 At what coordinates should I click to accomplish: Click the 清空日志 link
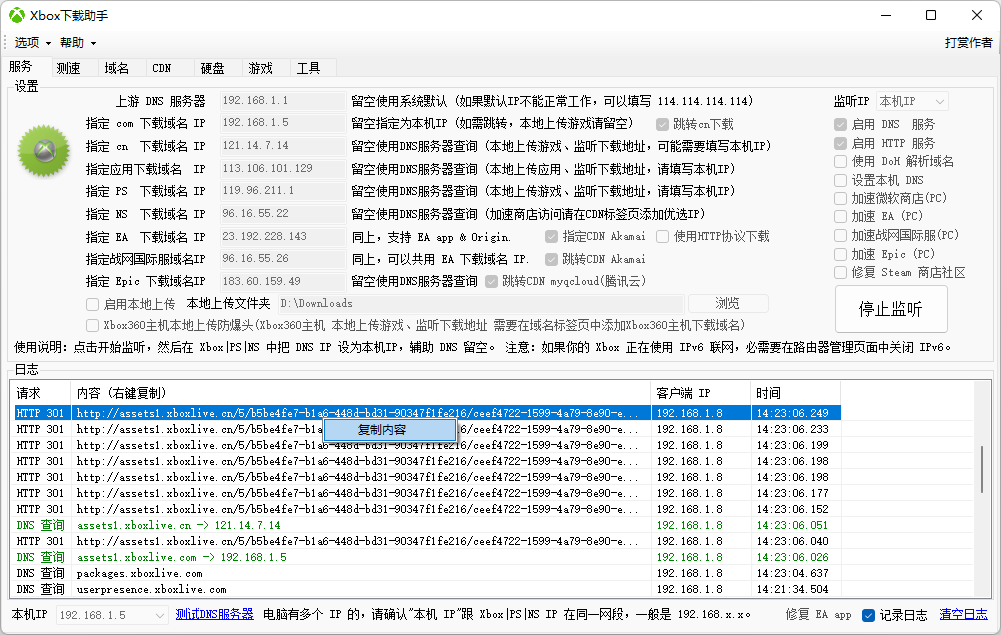pos(963,615)
